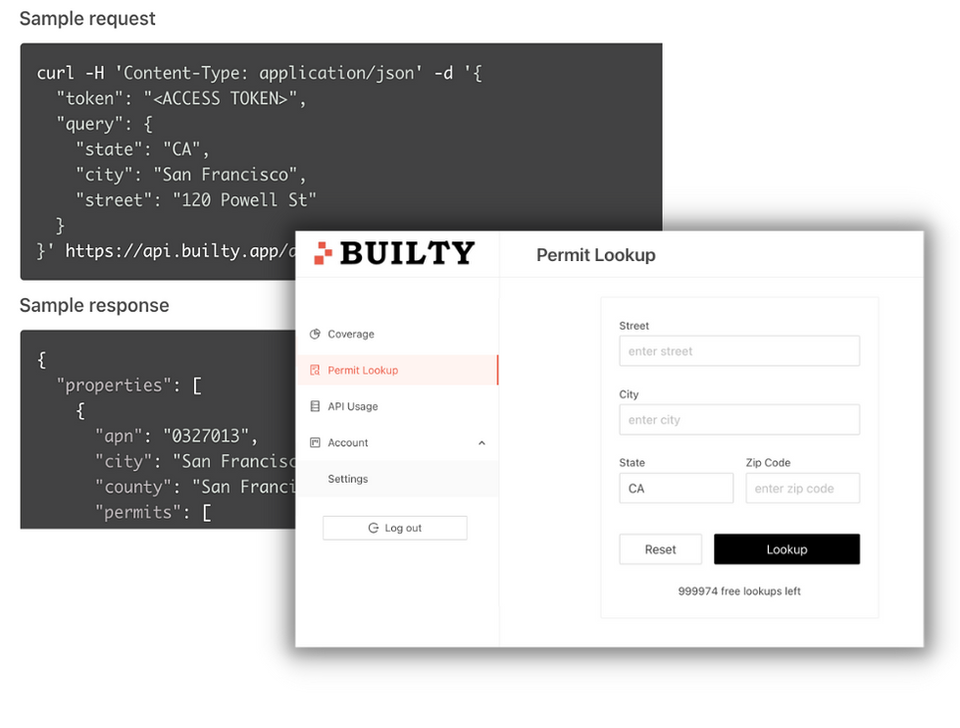Click the Permit Lookup page heading

click(x=596, y=255)
